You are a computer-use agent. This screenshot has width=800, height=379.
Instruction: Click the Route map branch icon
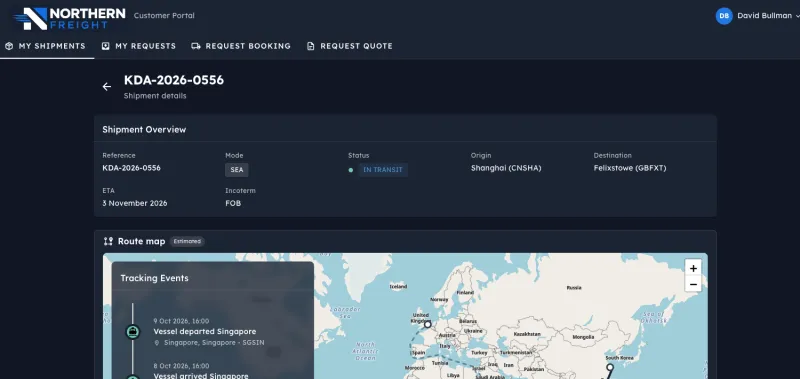(x=108, y=241)
